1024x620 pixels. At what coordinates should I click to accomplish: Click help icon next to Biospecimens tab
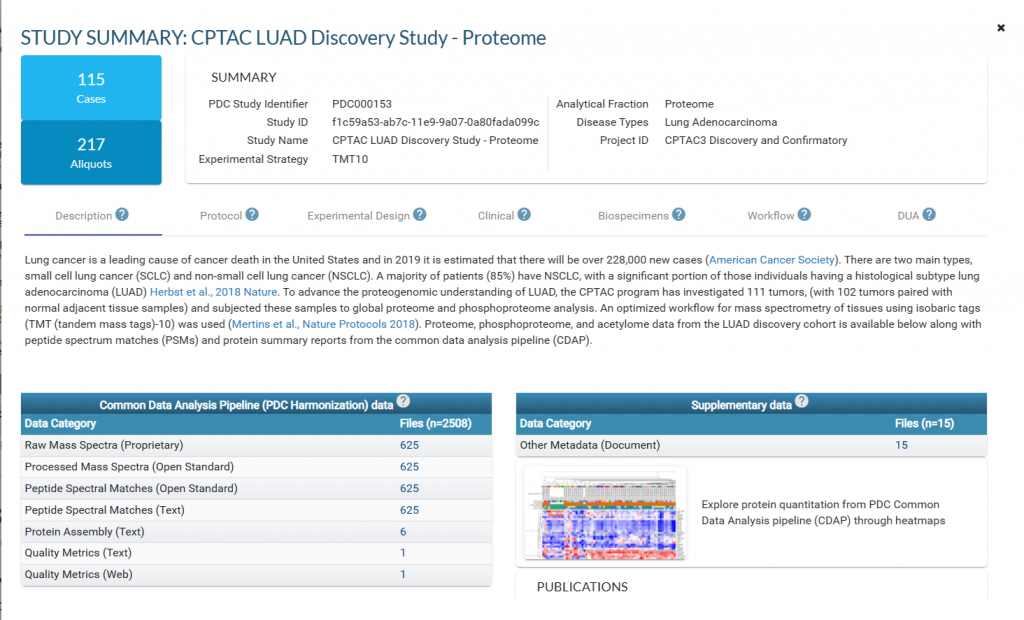coord(679,215)
